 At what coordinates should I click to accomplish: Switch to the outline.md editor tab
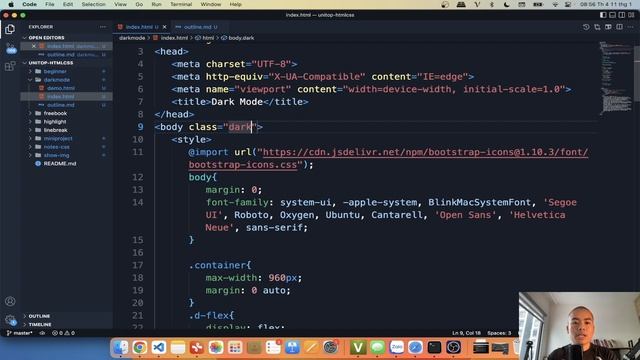pyautogui.click(x=197, y=27)
